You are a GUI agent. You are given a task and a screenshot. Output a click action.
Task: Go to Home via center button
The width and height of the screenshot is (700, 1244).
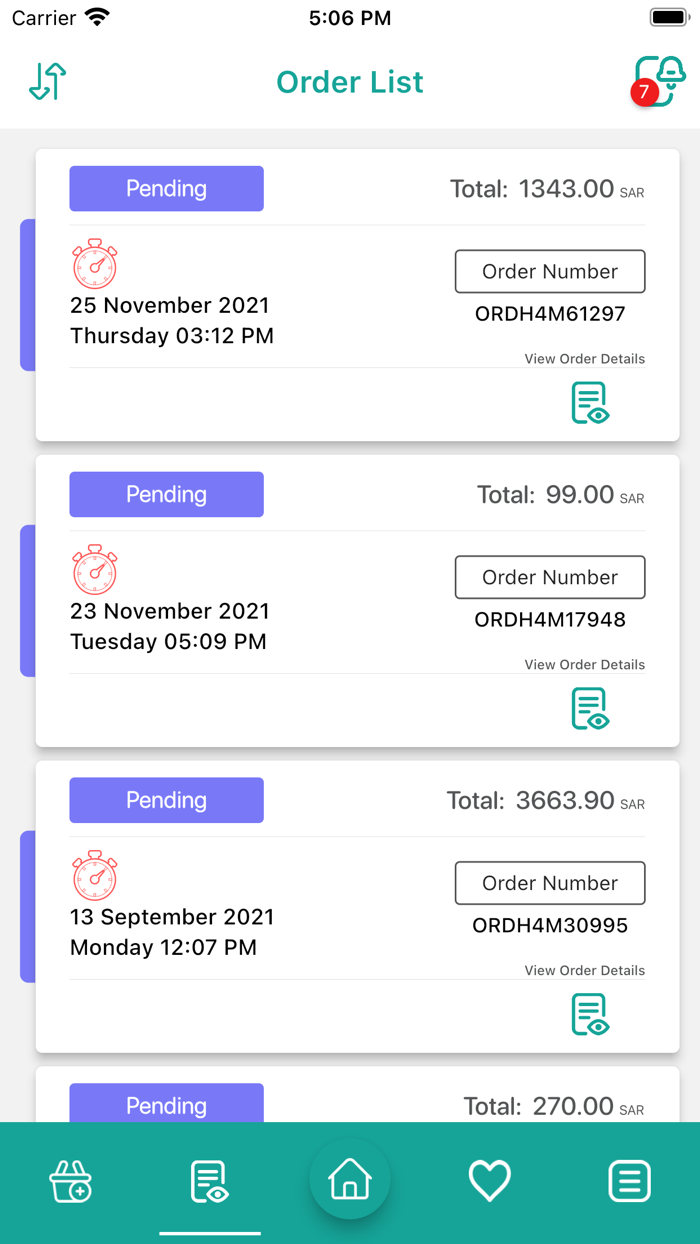(x=350, y=1180)
